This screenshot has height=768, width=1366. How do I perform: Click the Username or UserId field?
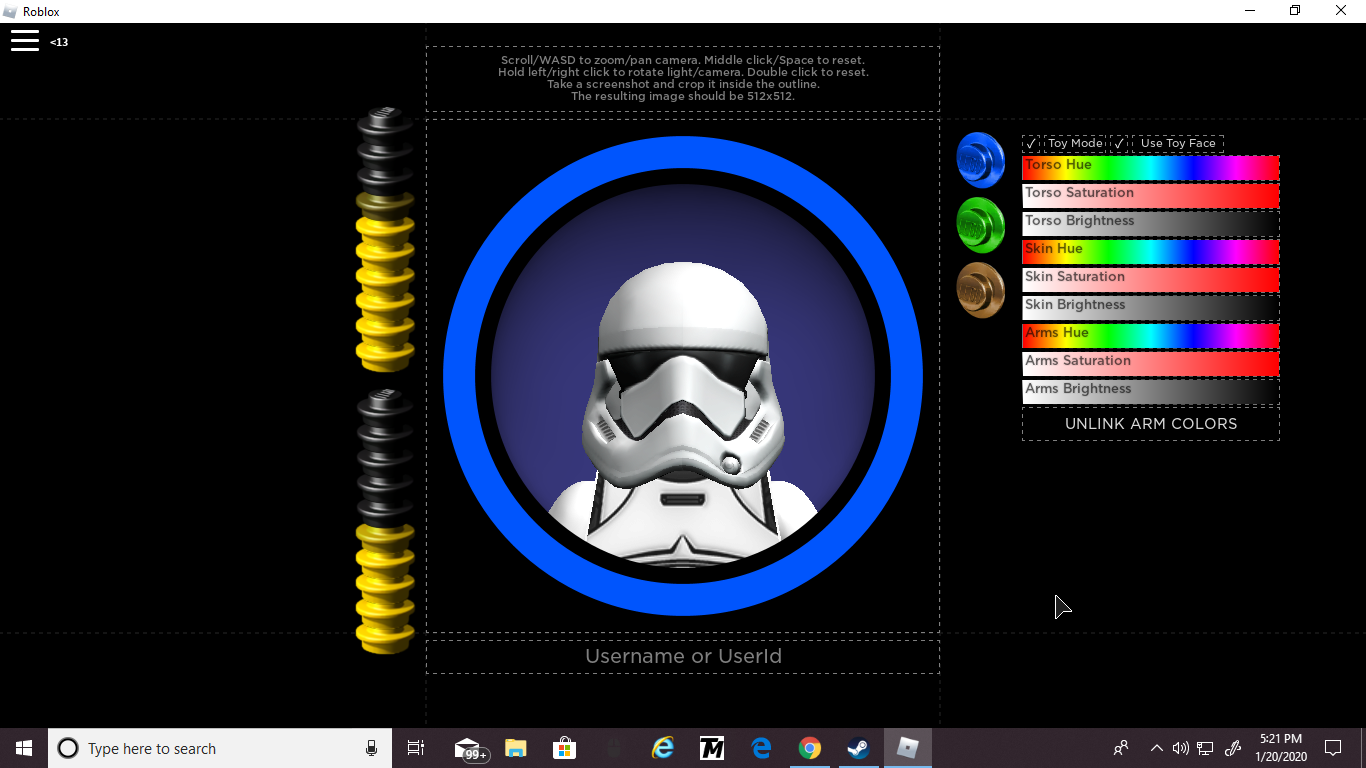point(683,657)
